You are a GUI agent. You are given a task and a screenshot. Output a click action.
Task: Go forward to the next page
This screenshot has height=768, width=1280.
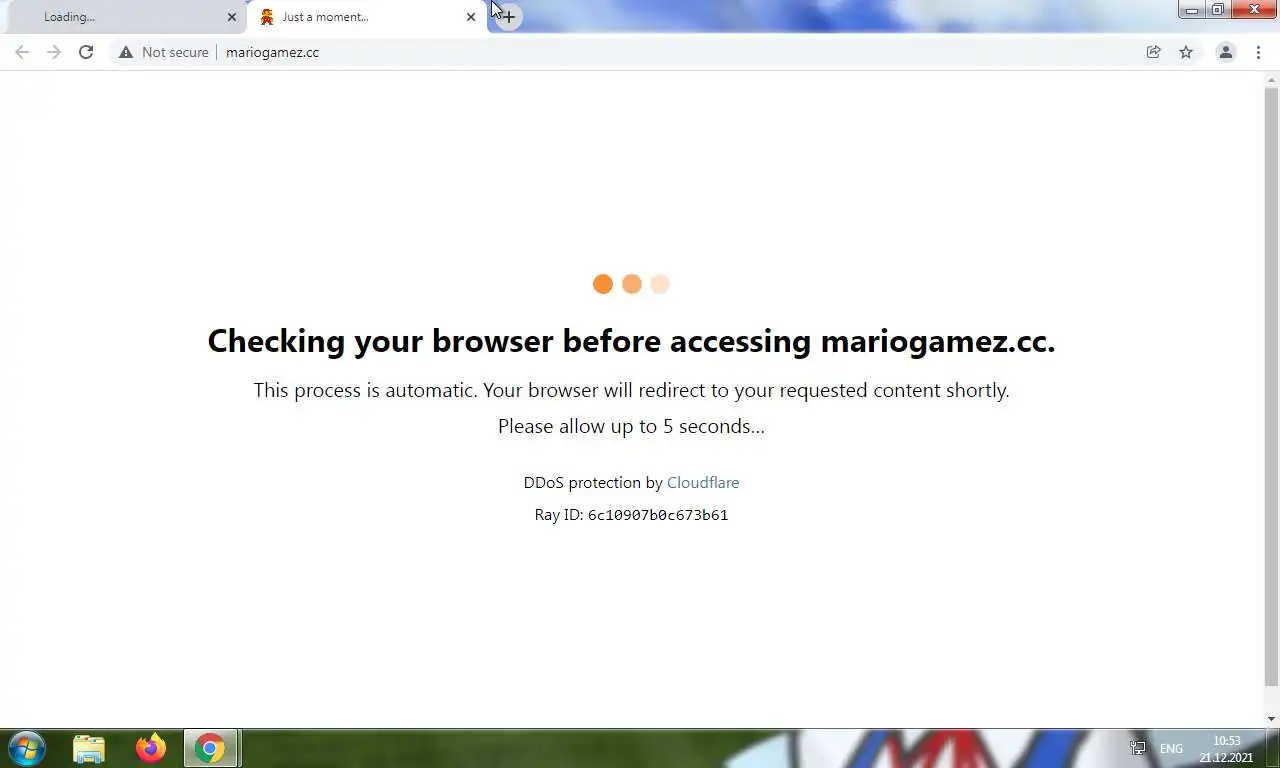pyautogui.click(x=54, y=52)
